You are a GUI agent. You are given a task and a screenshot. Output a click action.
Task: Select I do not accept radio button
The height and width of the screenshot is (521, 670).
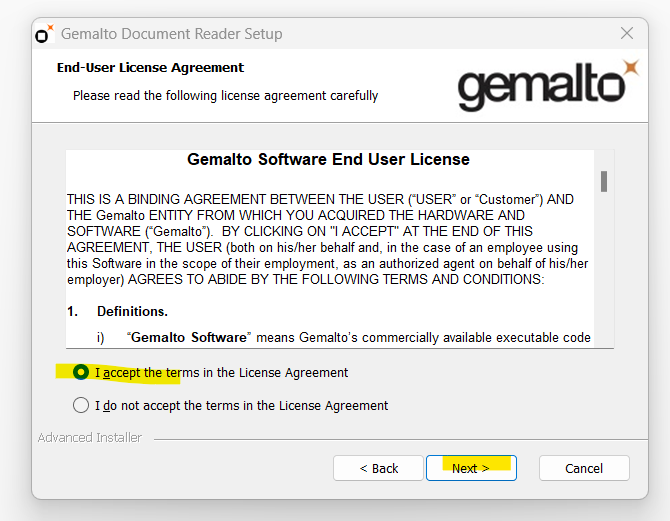pyautogui.click(x=81, y=405)
